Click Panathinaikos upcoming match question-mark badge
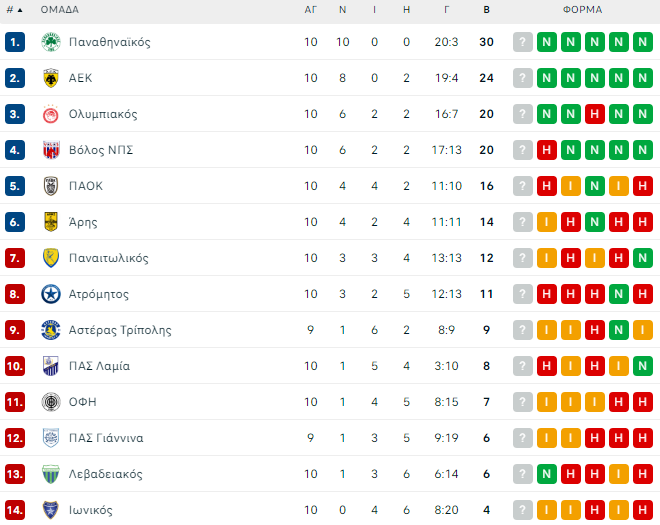The image size is (660, 525). click(x=523, y=42)
